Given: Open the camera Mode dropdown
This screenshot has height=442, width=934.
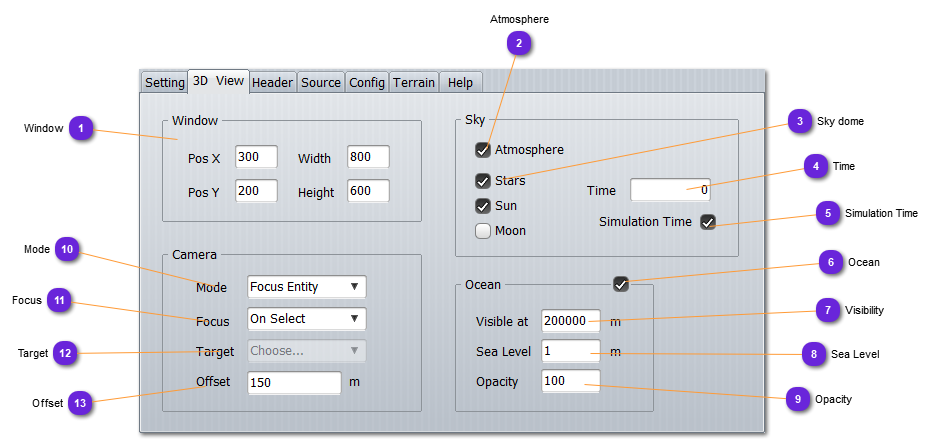Looking at the screenshot, I should pyautogui.click(x=306, y=287).
